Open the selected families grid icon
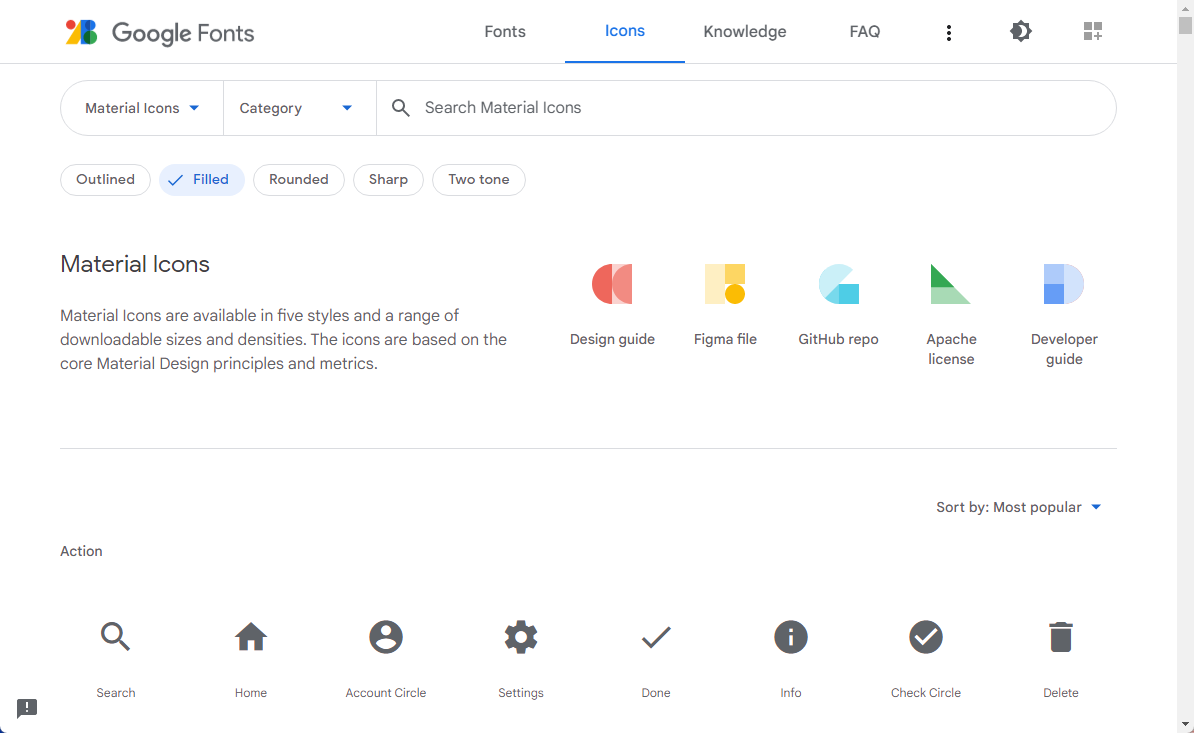The width and height of the screenshot is (1194, 733). click(x=1093, y=31)
